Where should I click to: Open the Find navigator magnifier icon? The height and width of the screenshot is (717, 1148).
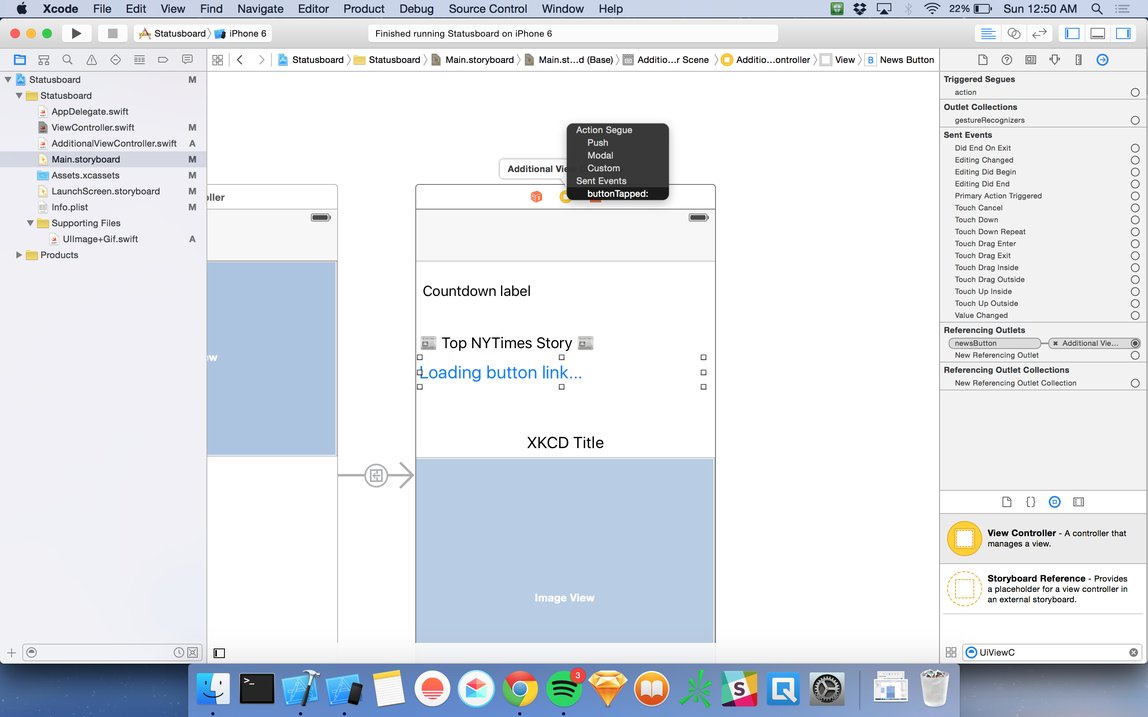click(67, 60)
